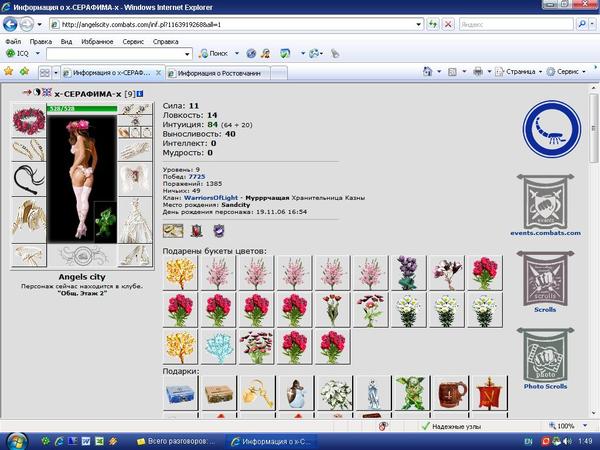Click the Photo Scrolls text link
Viewport: 600px width, 450px height.
pyautogui.click(x=545, y=386)
